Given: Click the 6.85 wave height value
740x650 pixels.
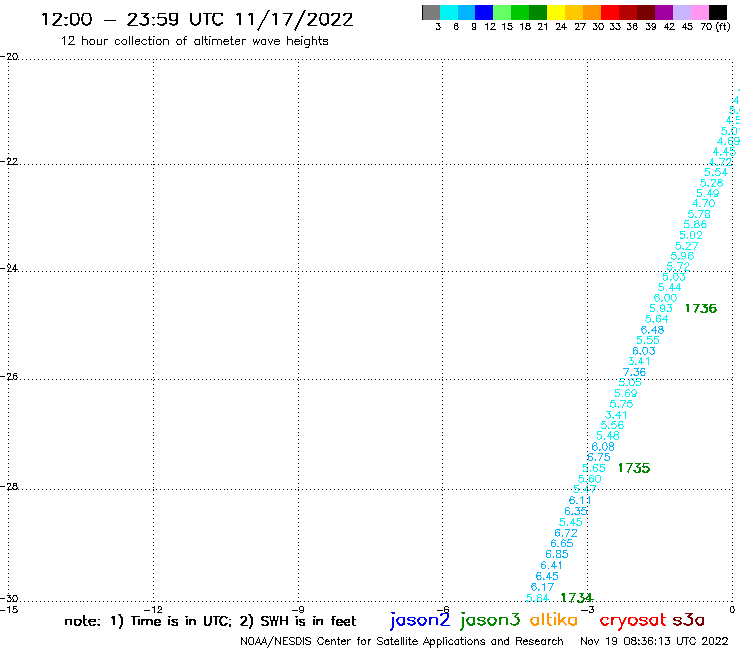Looking at the screenshot, I should [556, 554].
